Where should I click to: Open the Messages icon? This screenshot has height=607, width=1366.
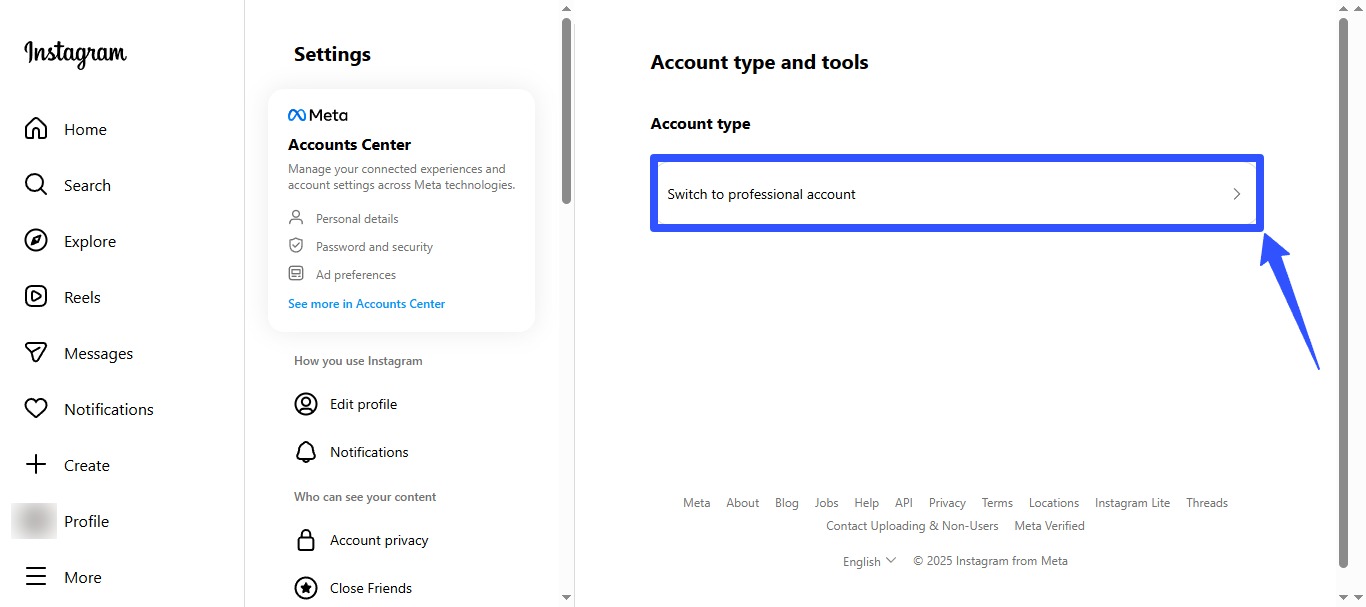click(x=36, y=353)
